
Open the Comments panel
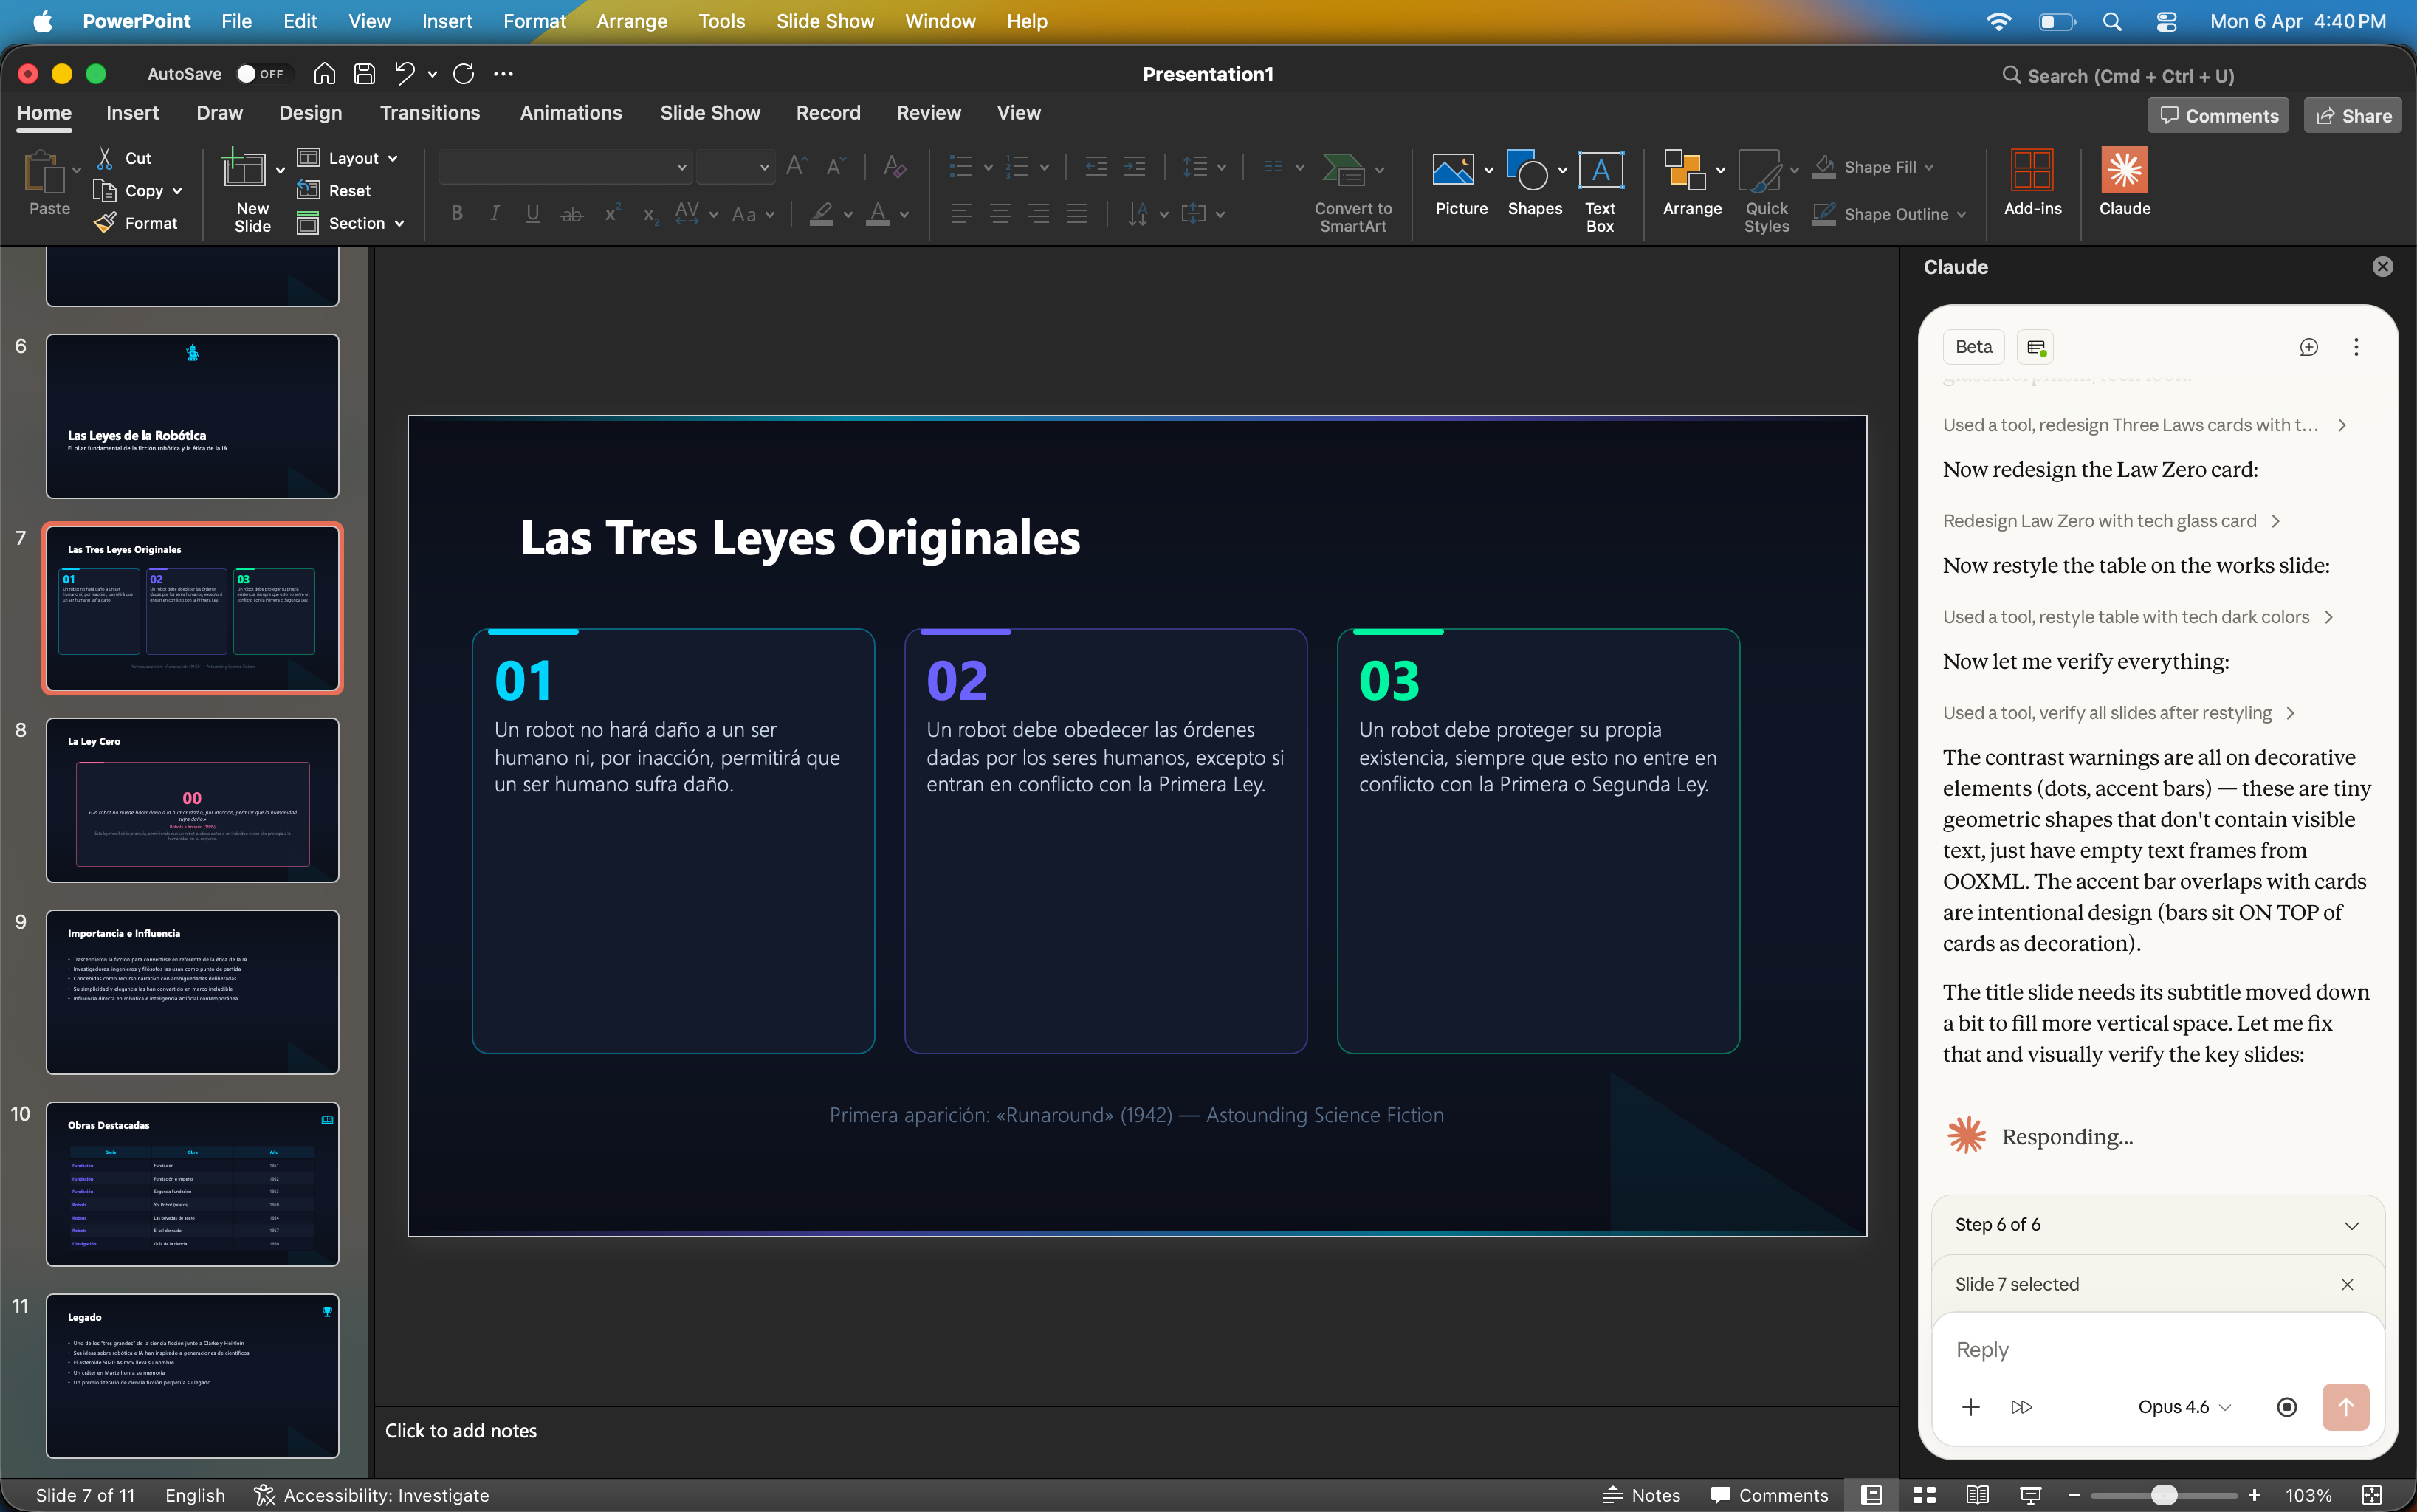pyautogui.click(x=2217, y=114)
